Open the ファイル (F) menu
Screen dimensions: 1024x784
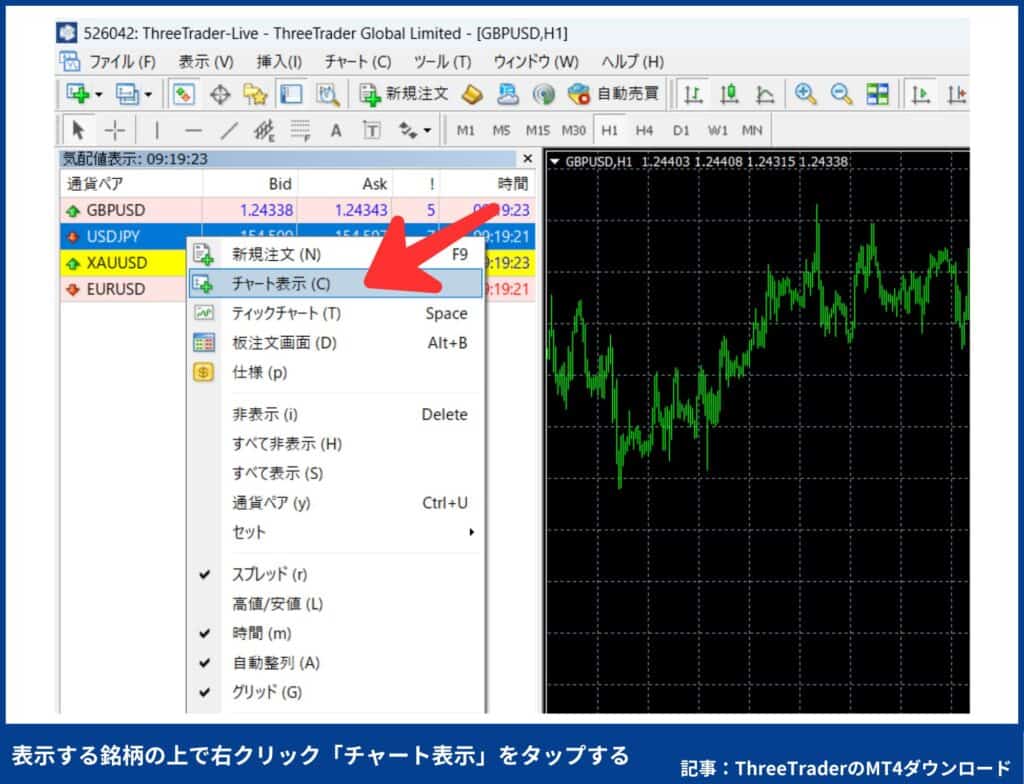pyautogui.click(x=122, y=62)
